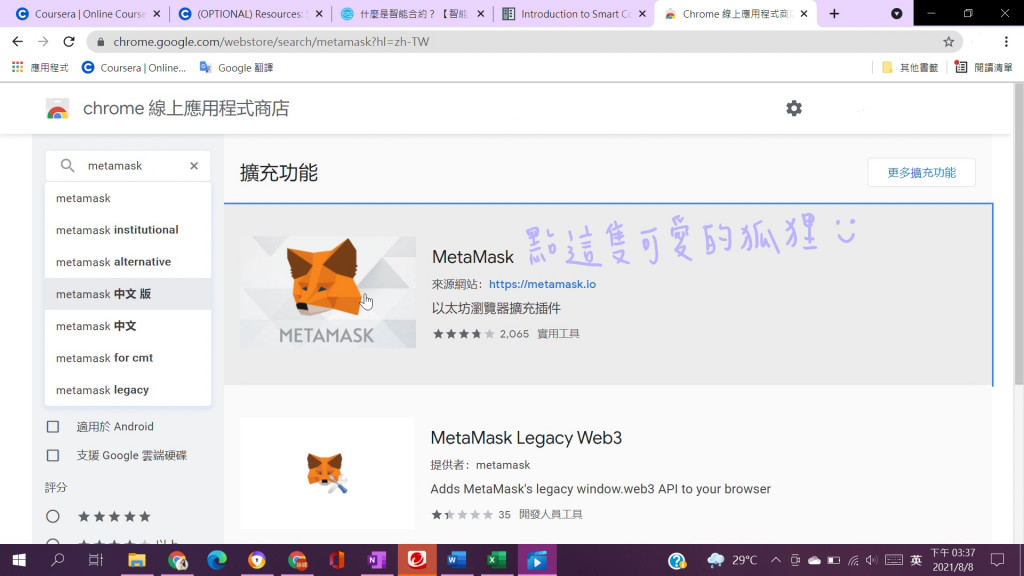Screen dimensions: 1024x576
Task: Select the 'metamask institutional' suggestion
Action: tap(128, 230)
